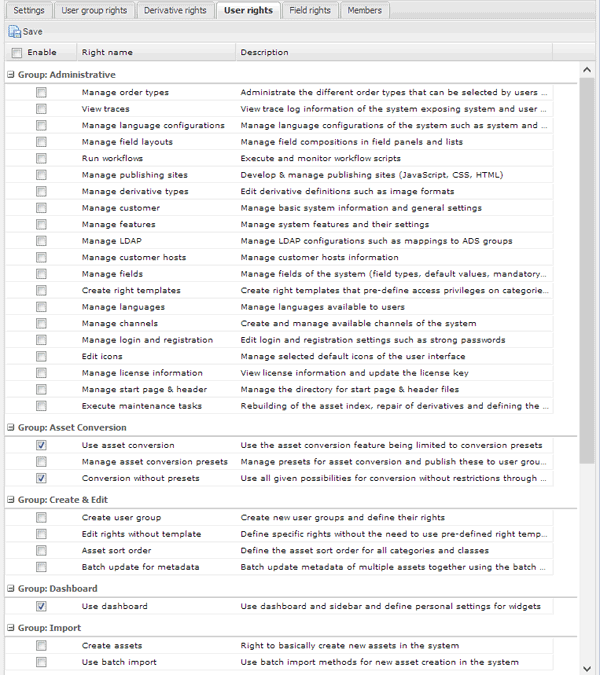Check Manage start page & header checkbox
This screenshot has width=600, height=675.
click(x=41, y=390)
